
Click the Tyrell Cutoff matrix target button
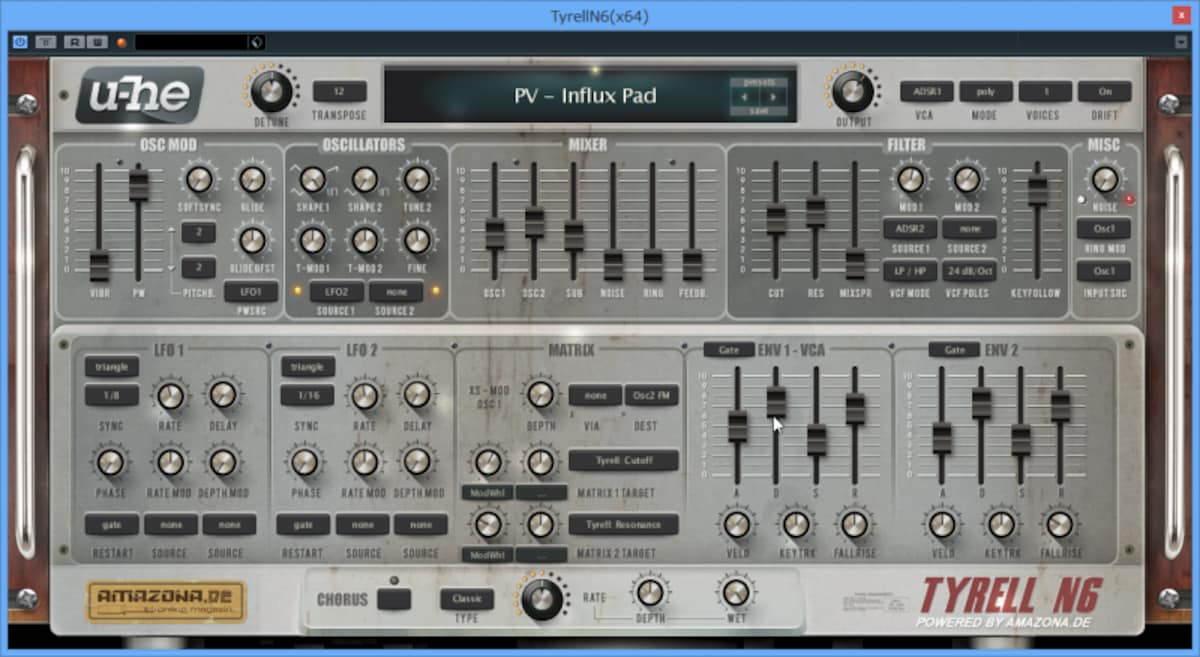pyautogui.click(x=624, y=460)
